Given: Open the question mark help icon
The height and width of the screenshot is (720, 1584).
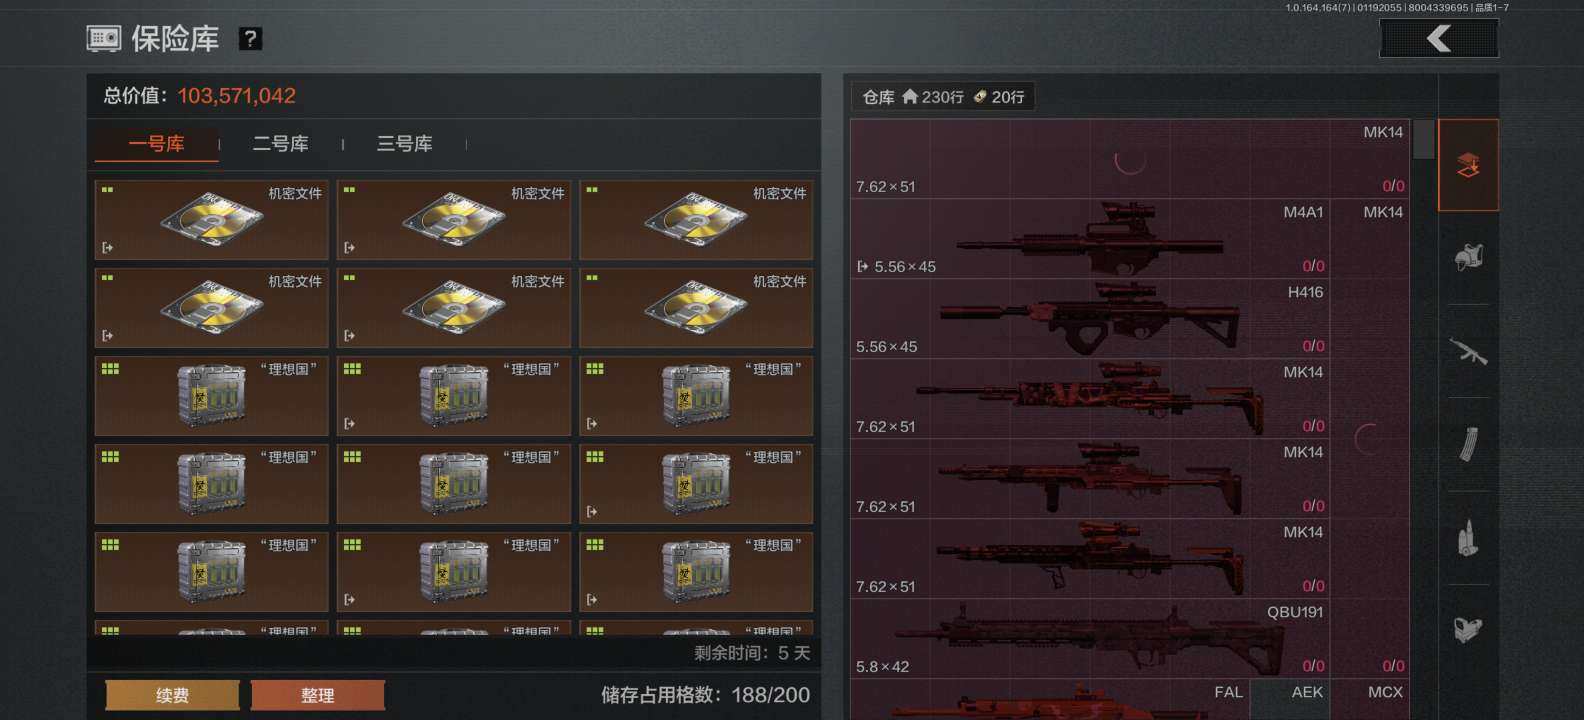Looking at the screenshot, I should (250, 39).
